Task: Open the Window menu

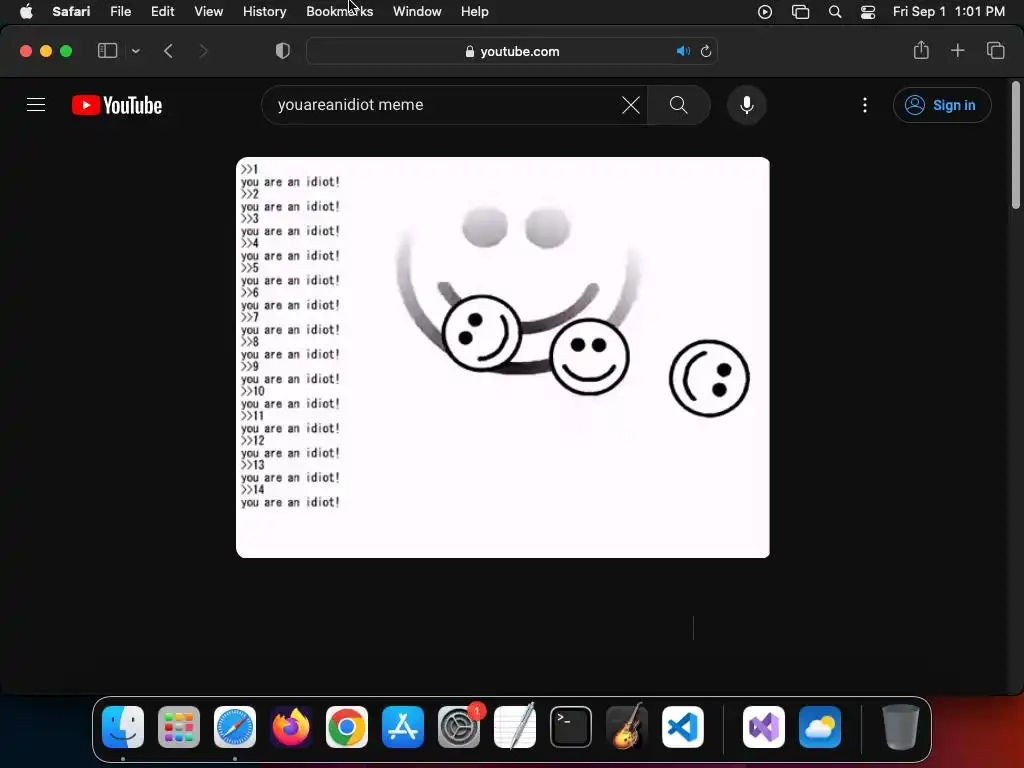Action: click(417, 12)
